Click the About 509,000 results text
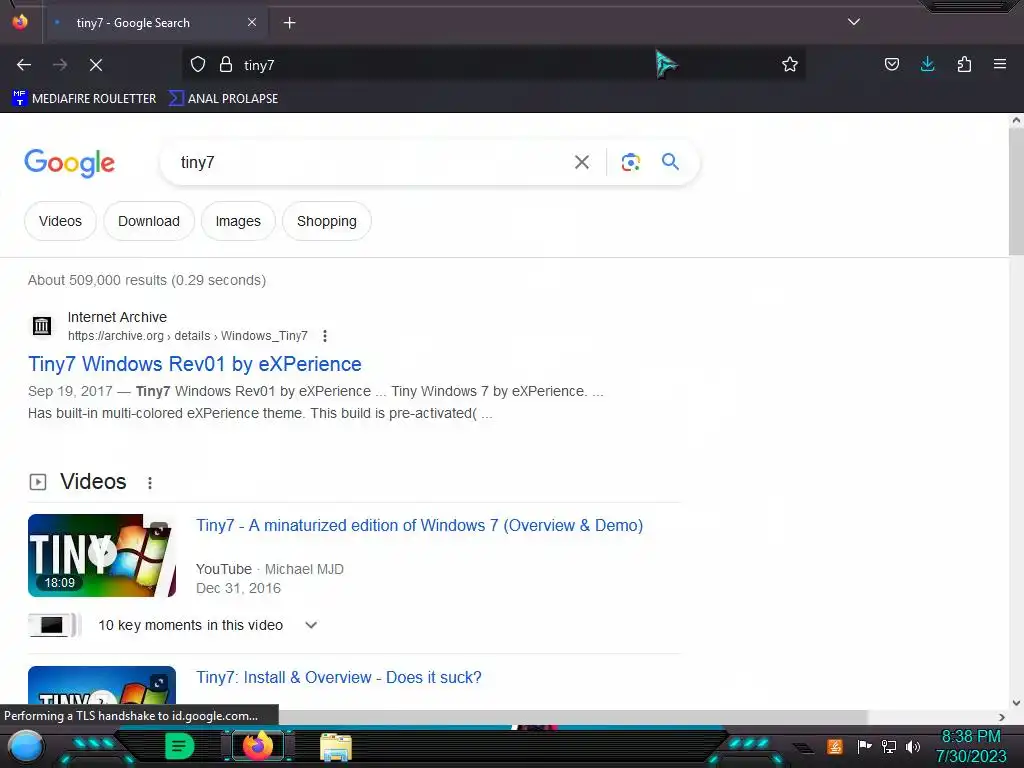 (x=147, y=280)
